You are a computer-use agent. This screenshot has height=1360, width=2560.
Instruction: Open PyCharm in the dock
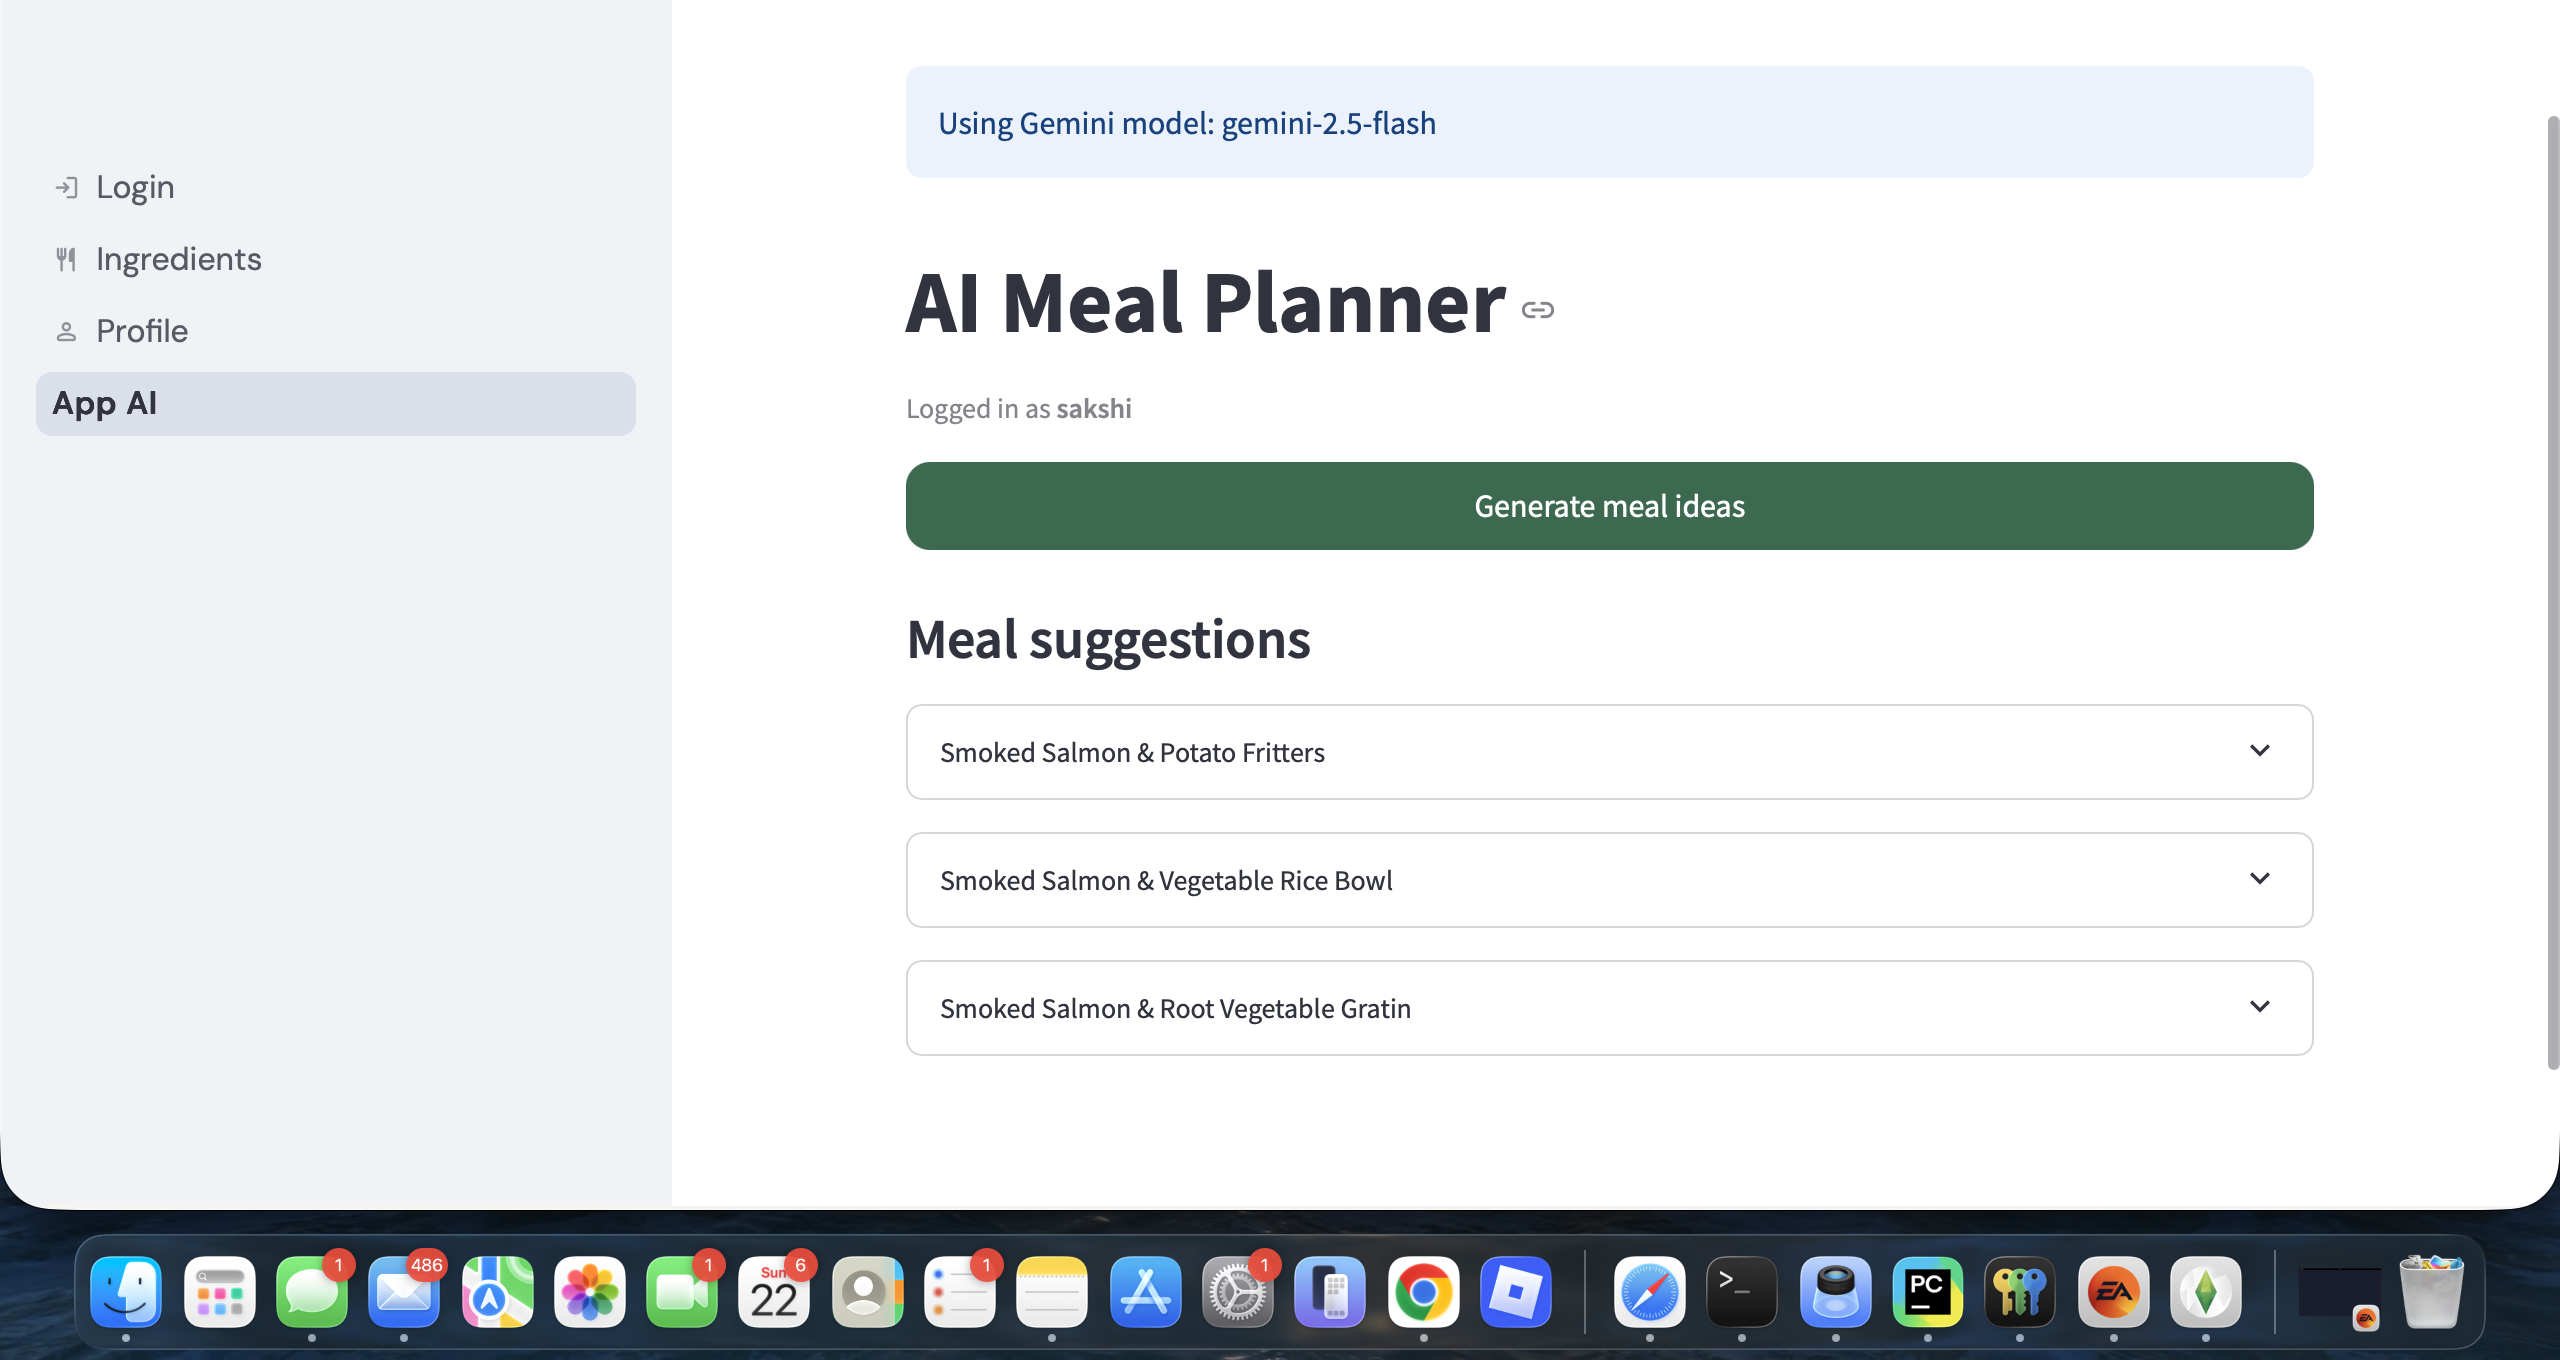[x=1927, y=1292]
